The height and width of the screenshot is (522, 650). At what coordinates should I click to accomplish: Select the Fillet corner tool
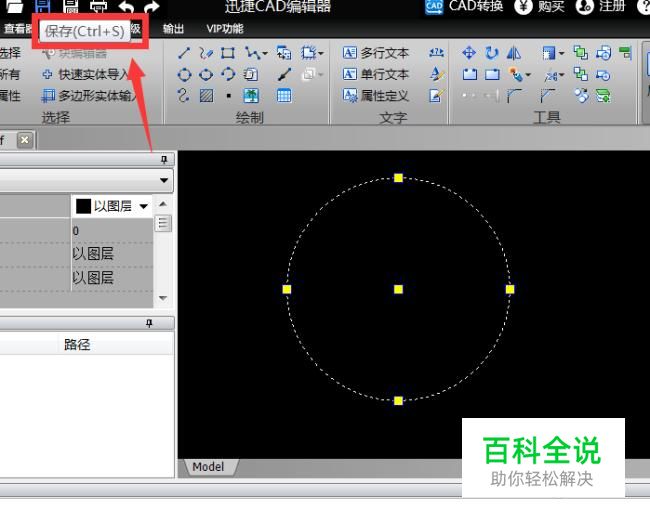514,96
